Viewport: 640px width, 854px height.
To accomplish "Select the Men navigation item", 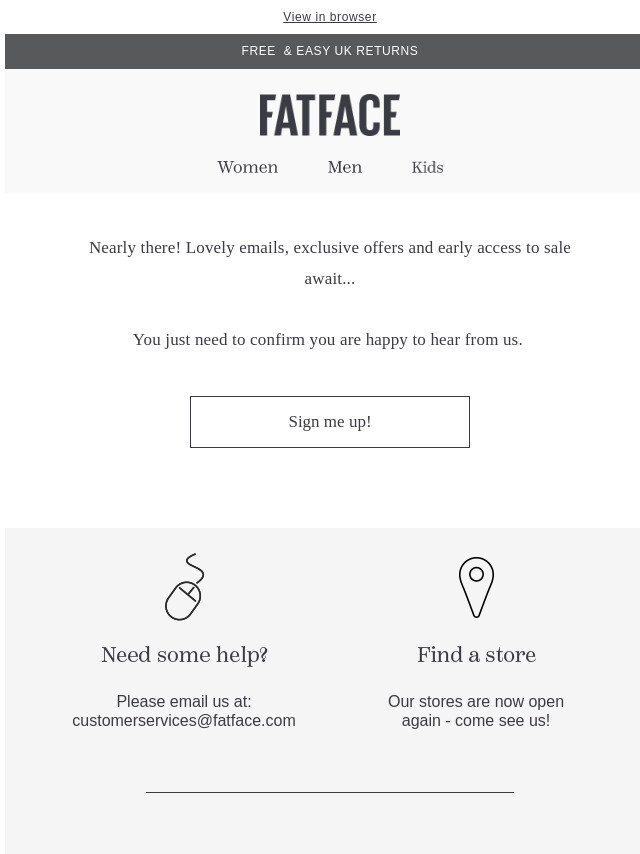I will click(345, 167).
